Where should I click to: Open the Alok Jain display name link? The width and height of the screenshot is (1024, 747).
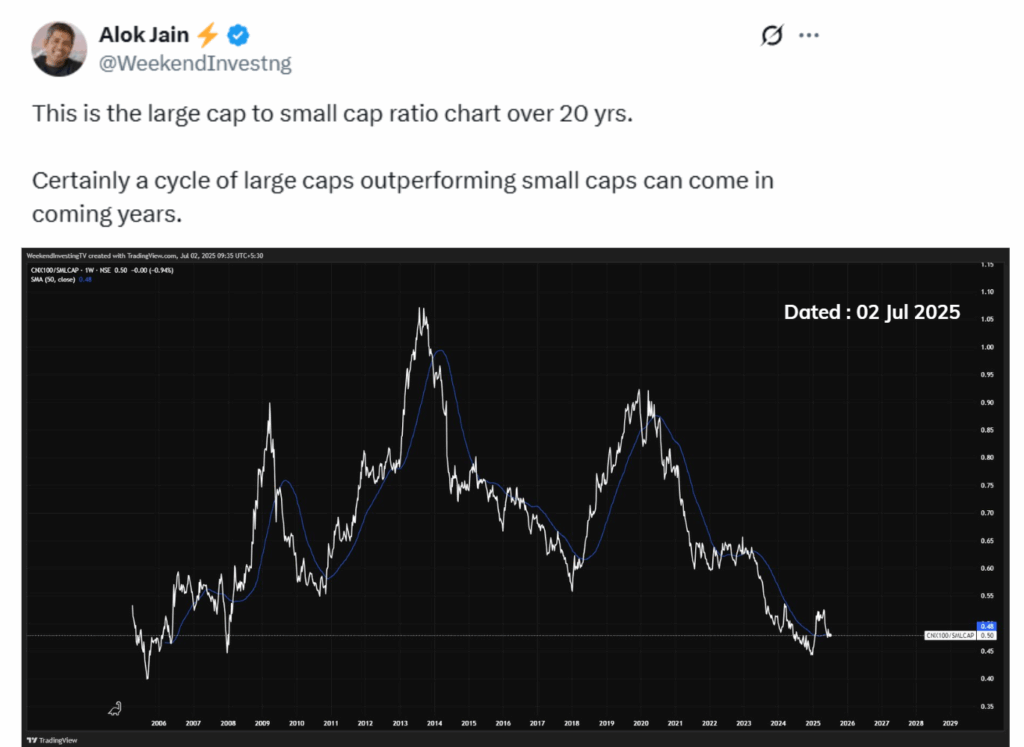click(x=144, y=35)
